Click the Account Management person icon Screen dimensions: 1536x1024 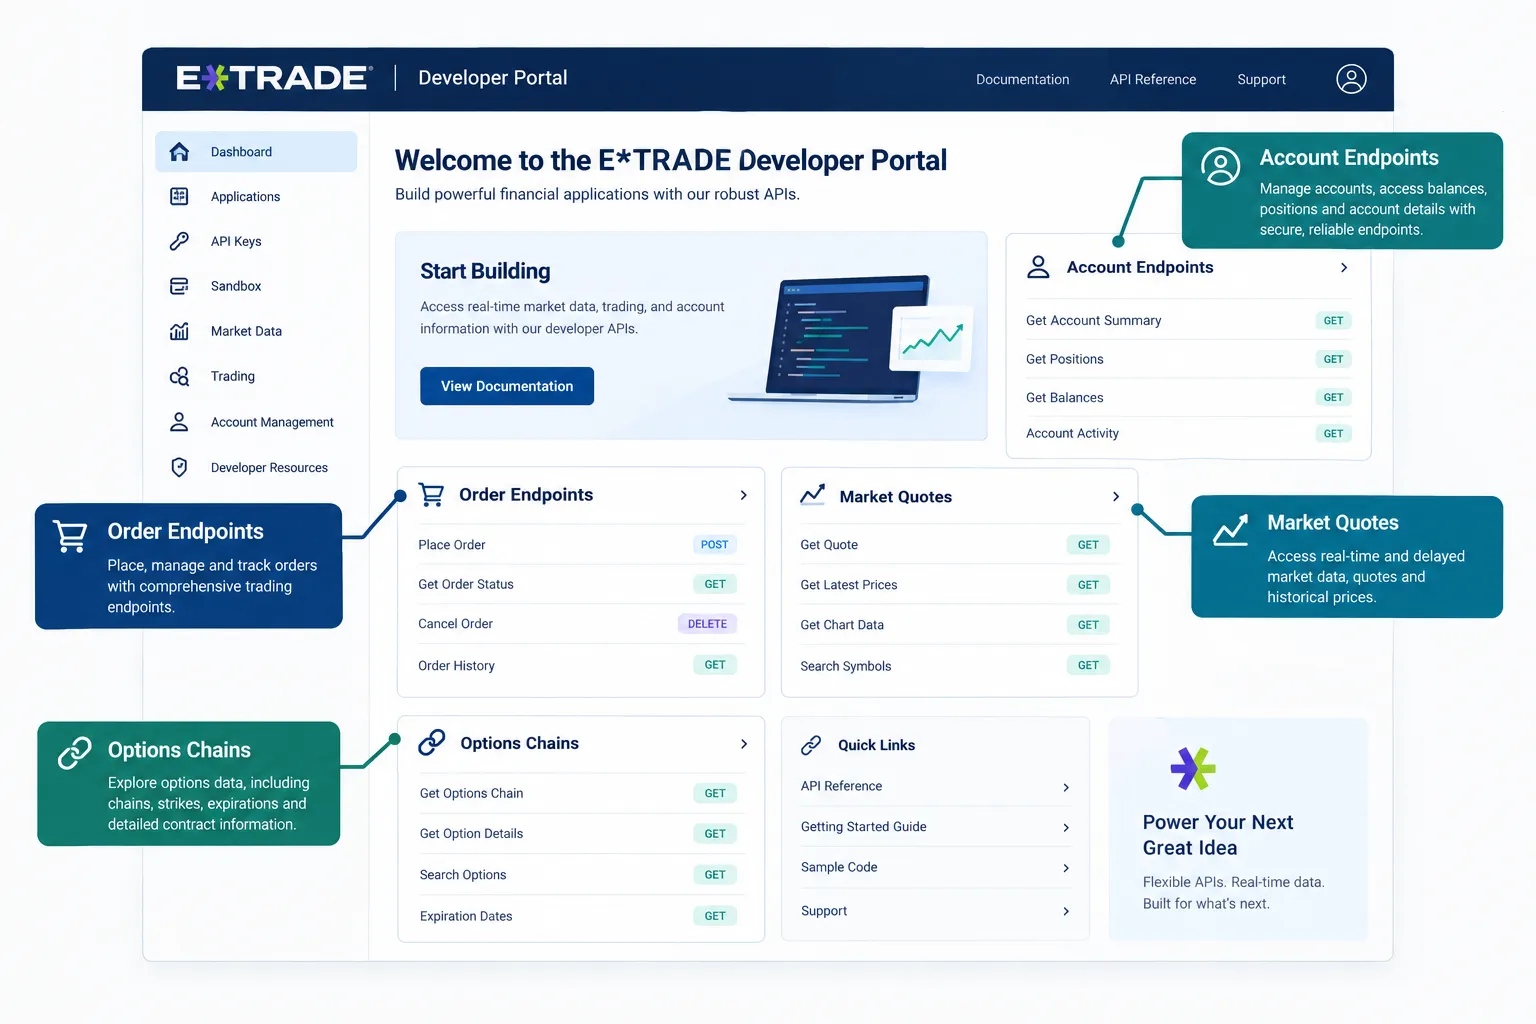point(179,422)
